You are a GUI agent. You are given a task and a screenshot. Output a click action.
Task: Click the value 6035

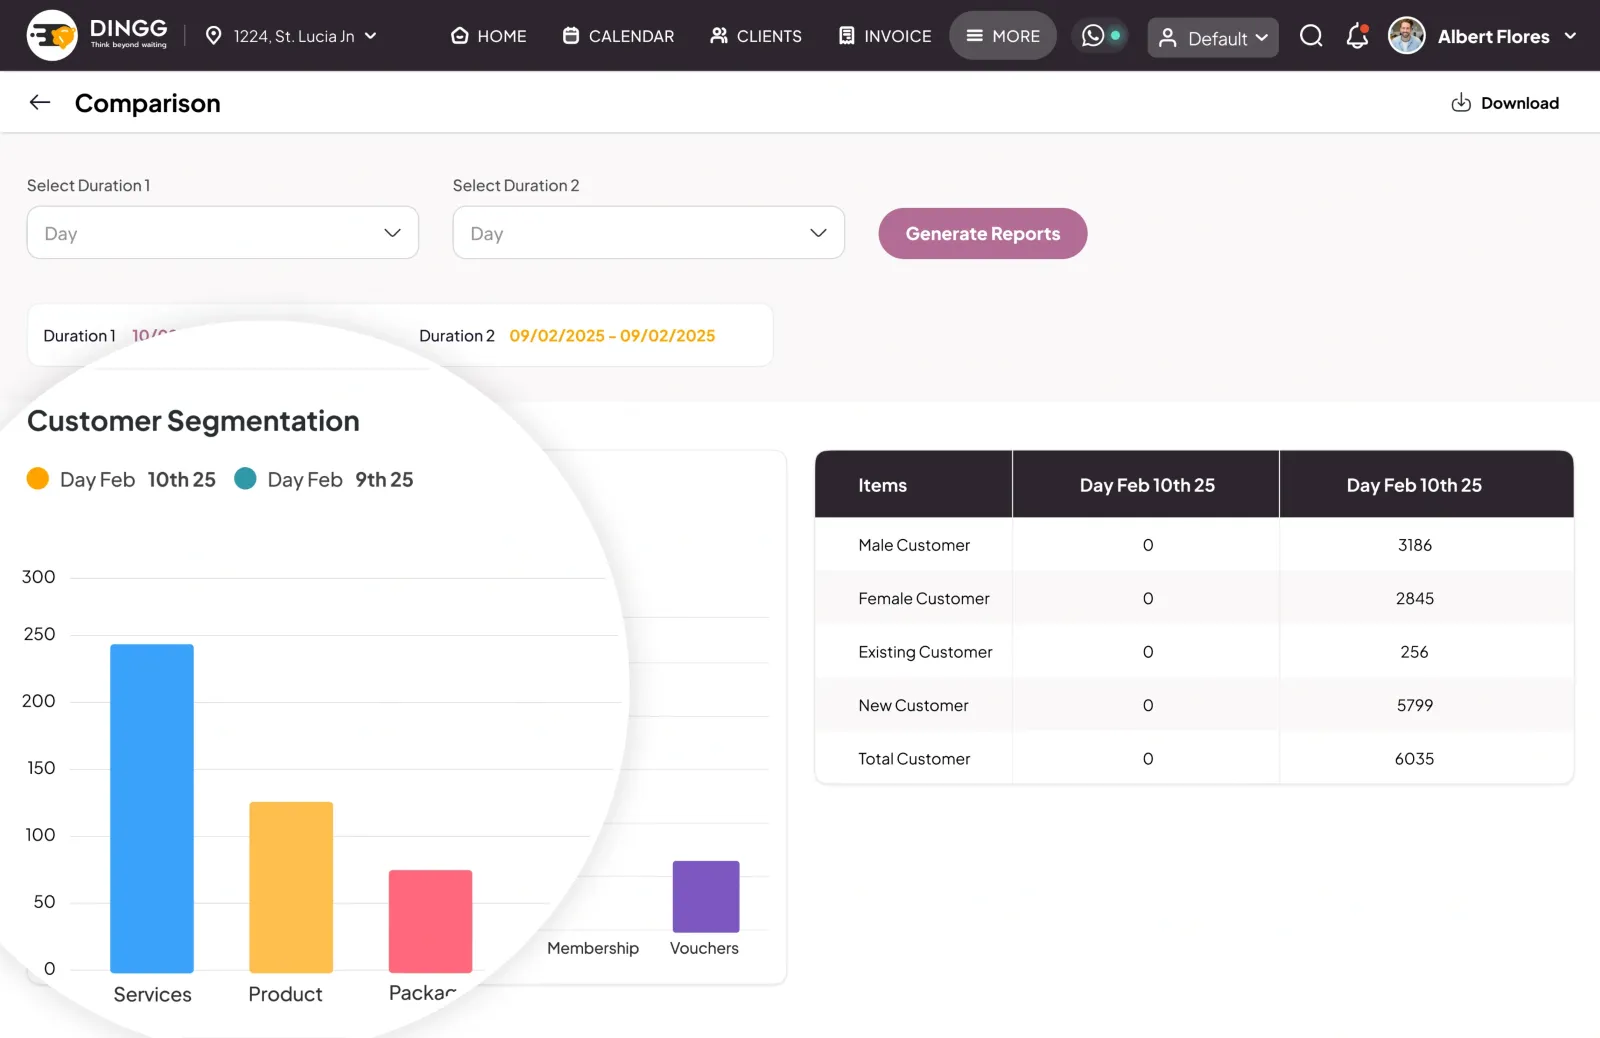(1414, 759)
